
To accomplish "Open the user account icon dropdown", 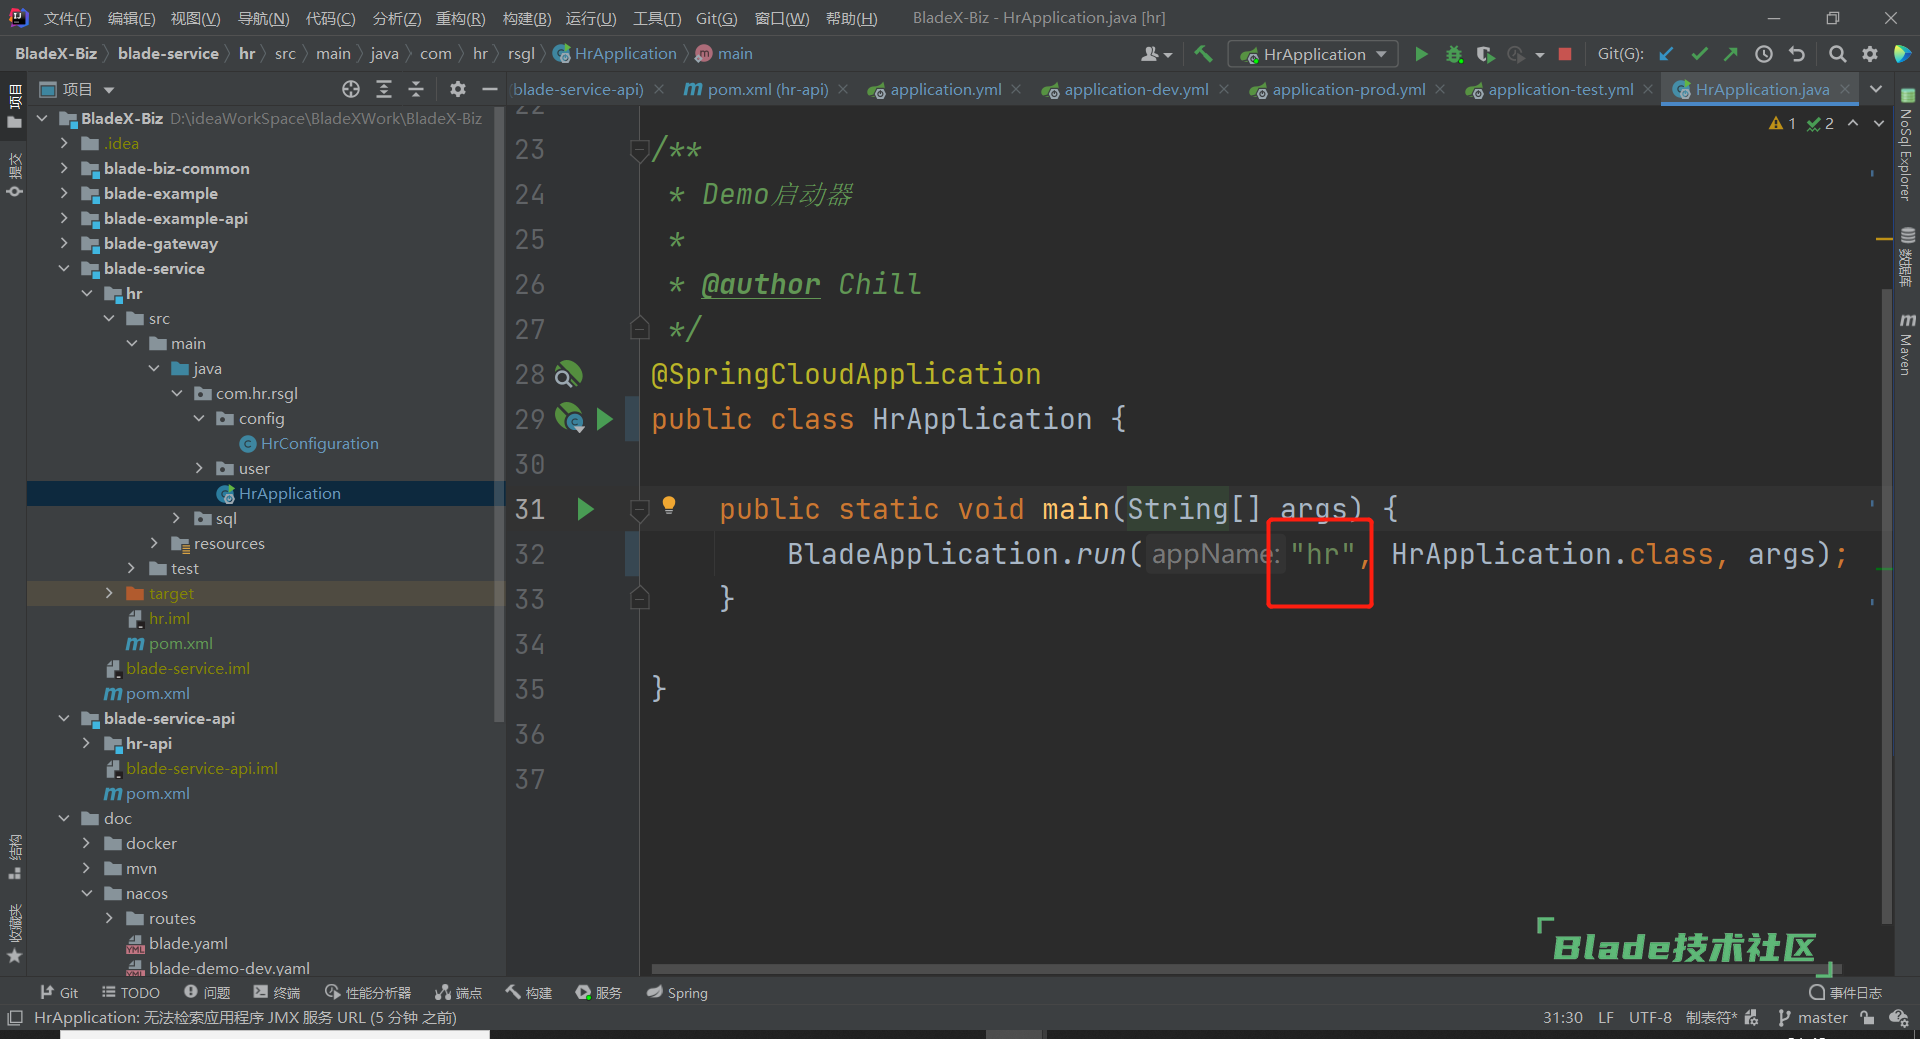I will [1157, 54].
